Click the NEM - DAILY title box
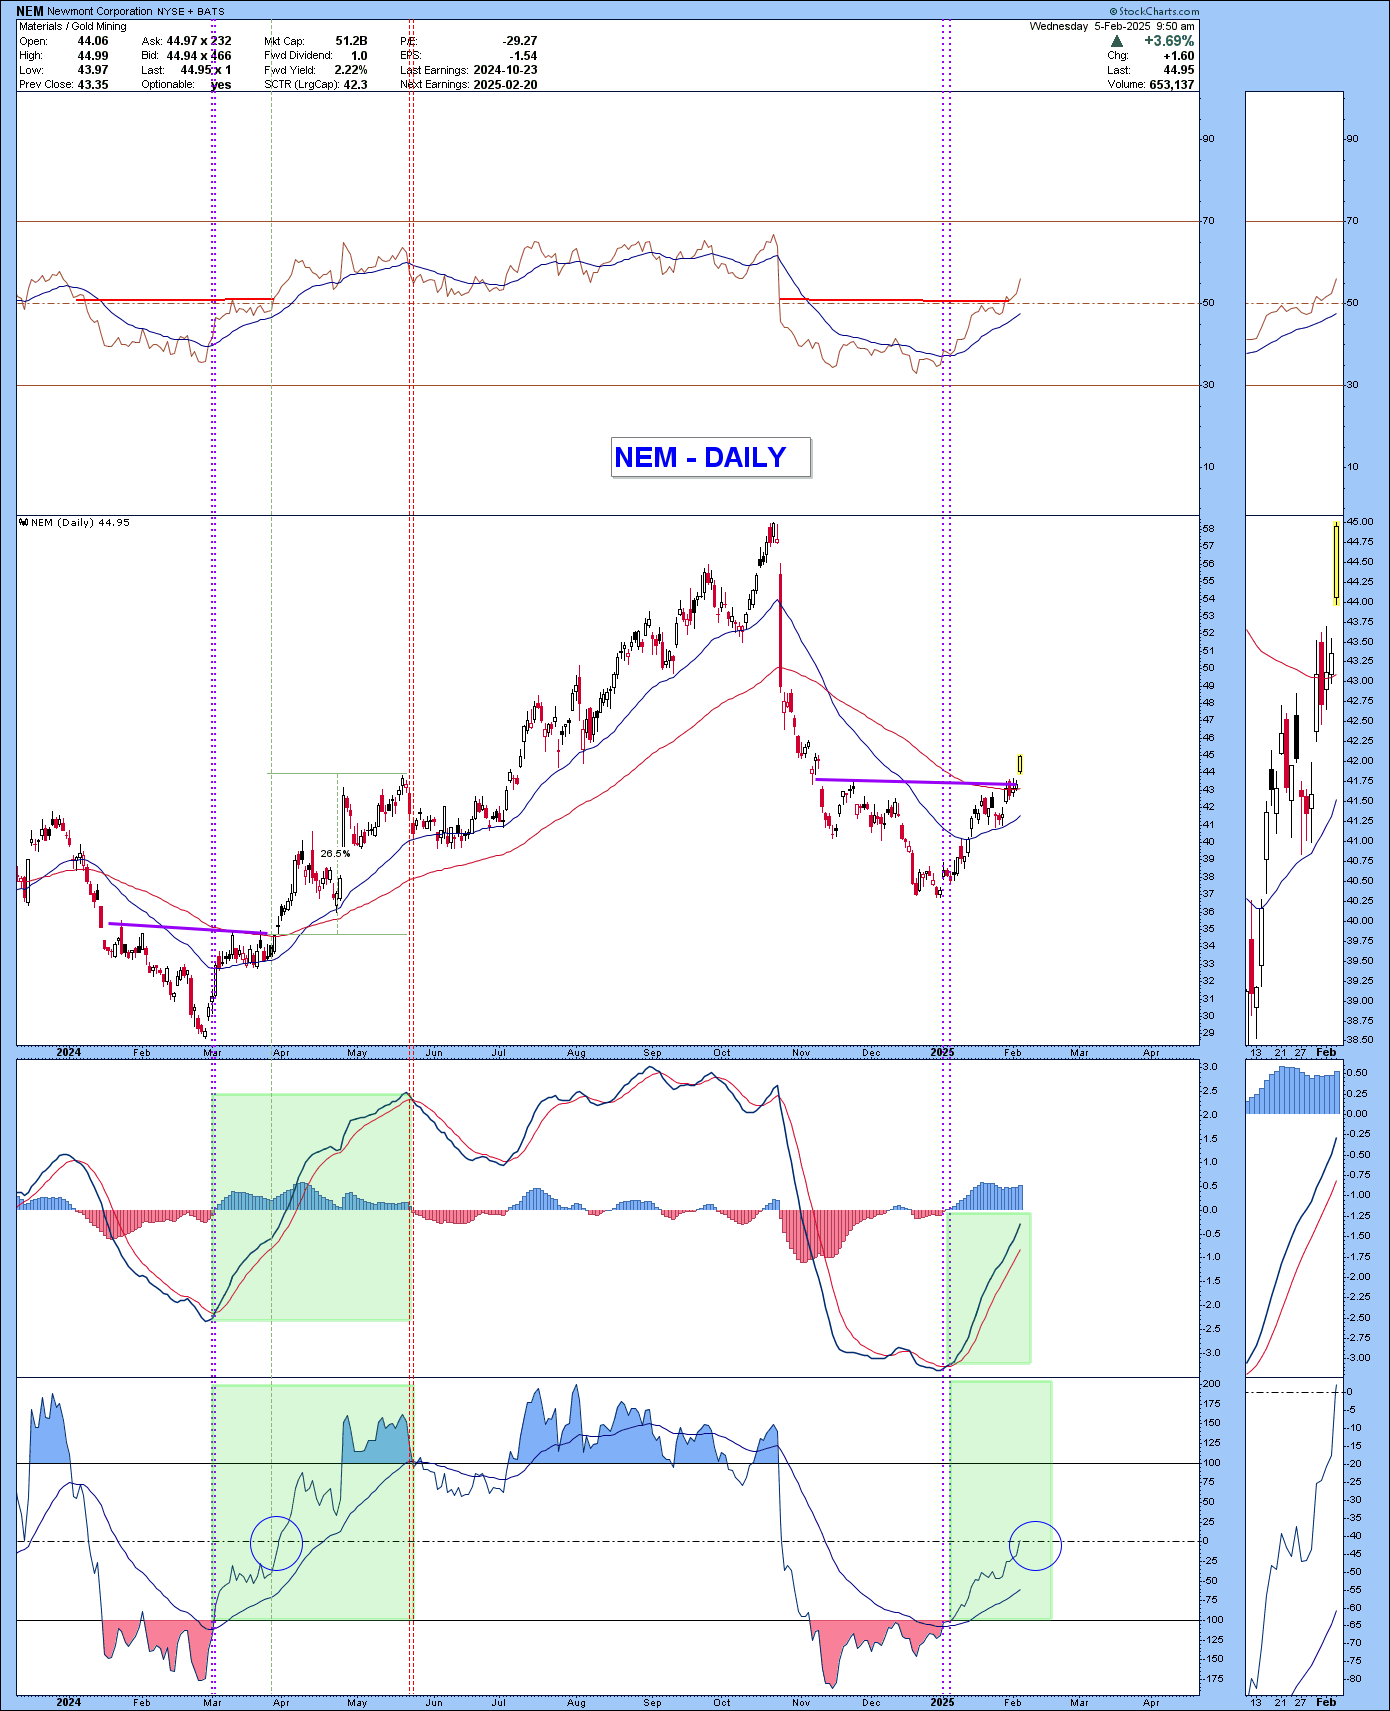Screen dimensions: 1390x1711 (711, 458)
